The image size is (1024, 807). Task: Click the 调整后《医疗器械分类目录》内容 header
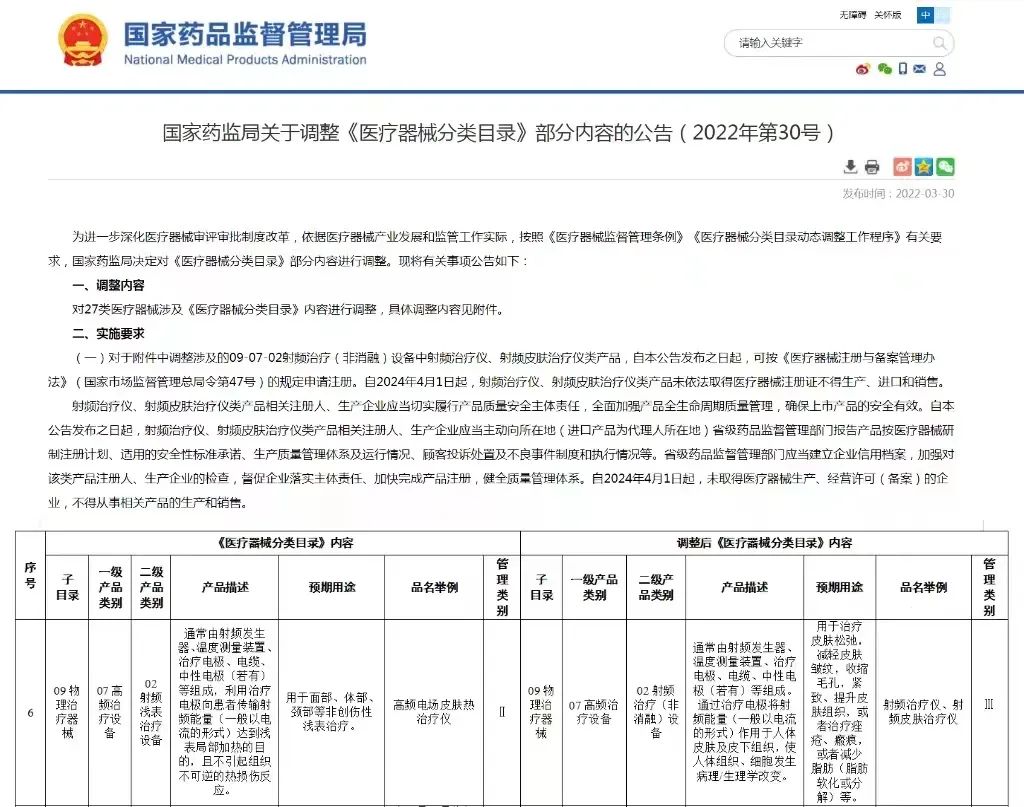pos(764,543)
